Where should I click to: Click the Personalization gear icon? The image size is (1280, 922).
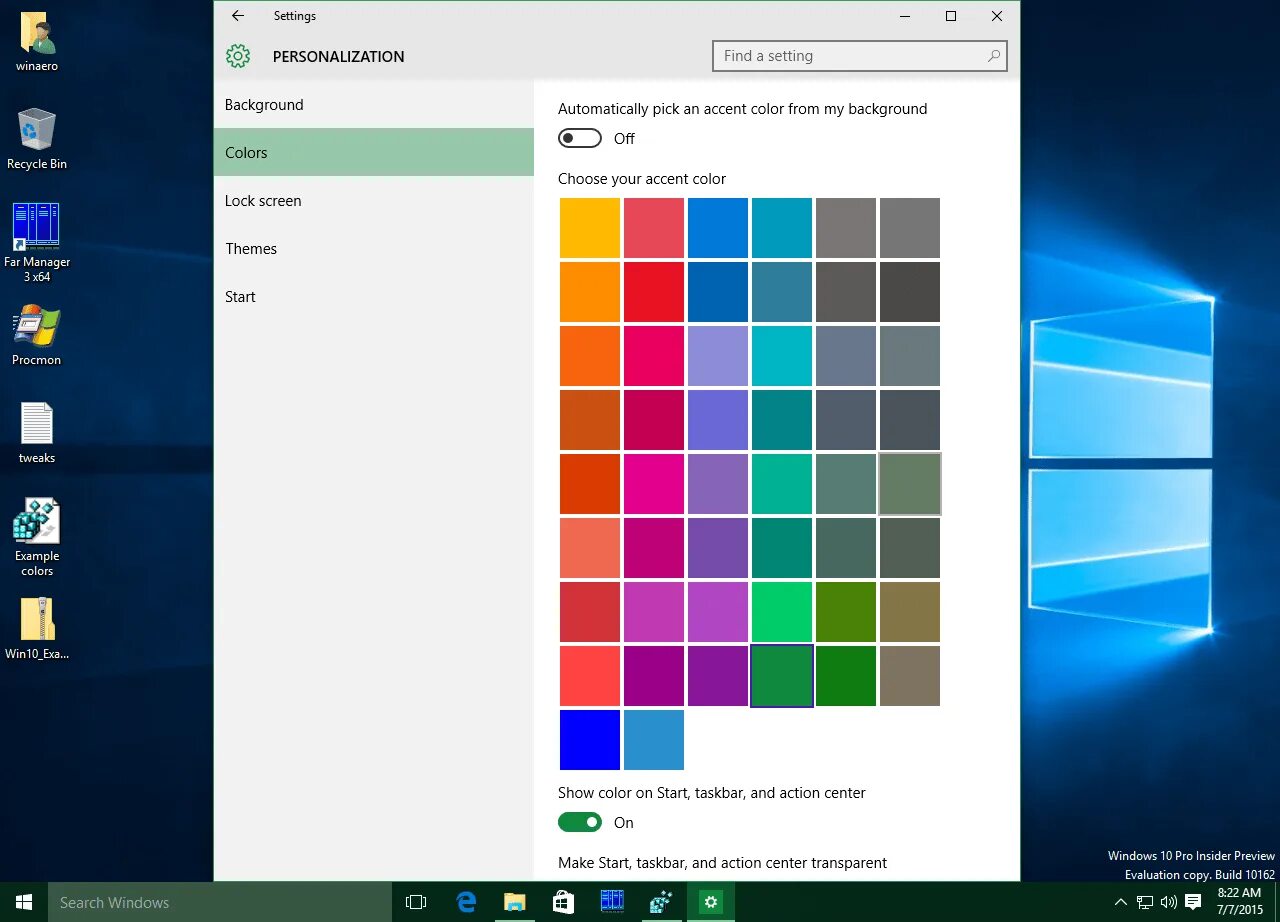tap(238, 56)
